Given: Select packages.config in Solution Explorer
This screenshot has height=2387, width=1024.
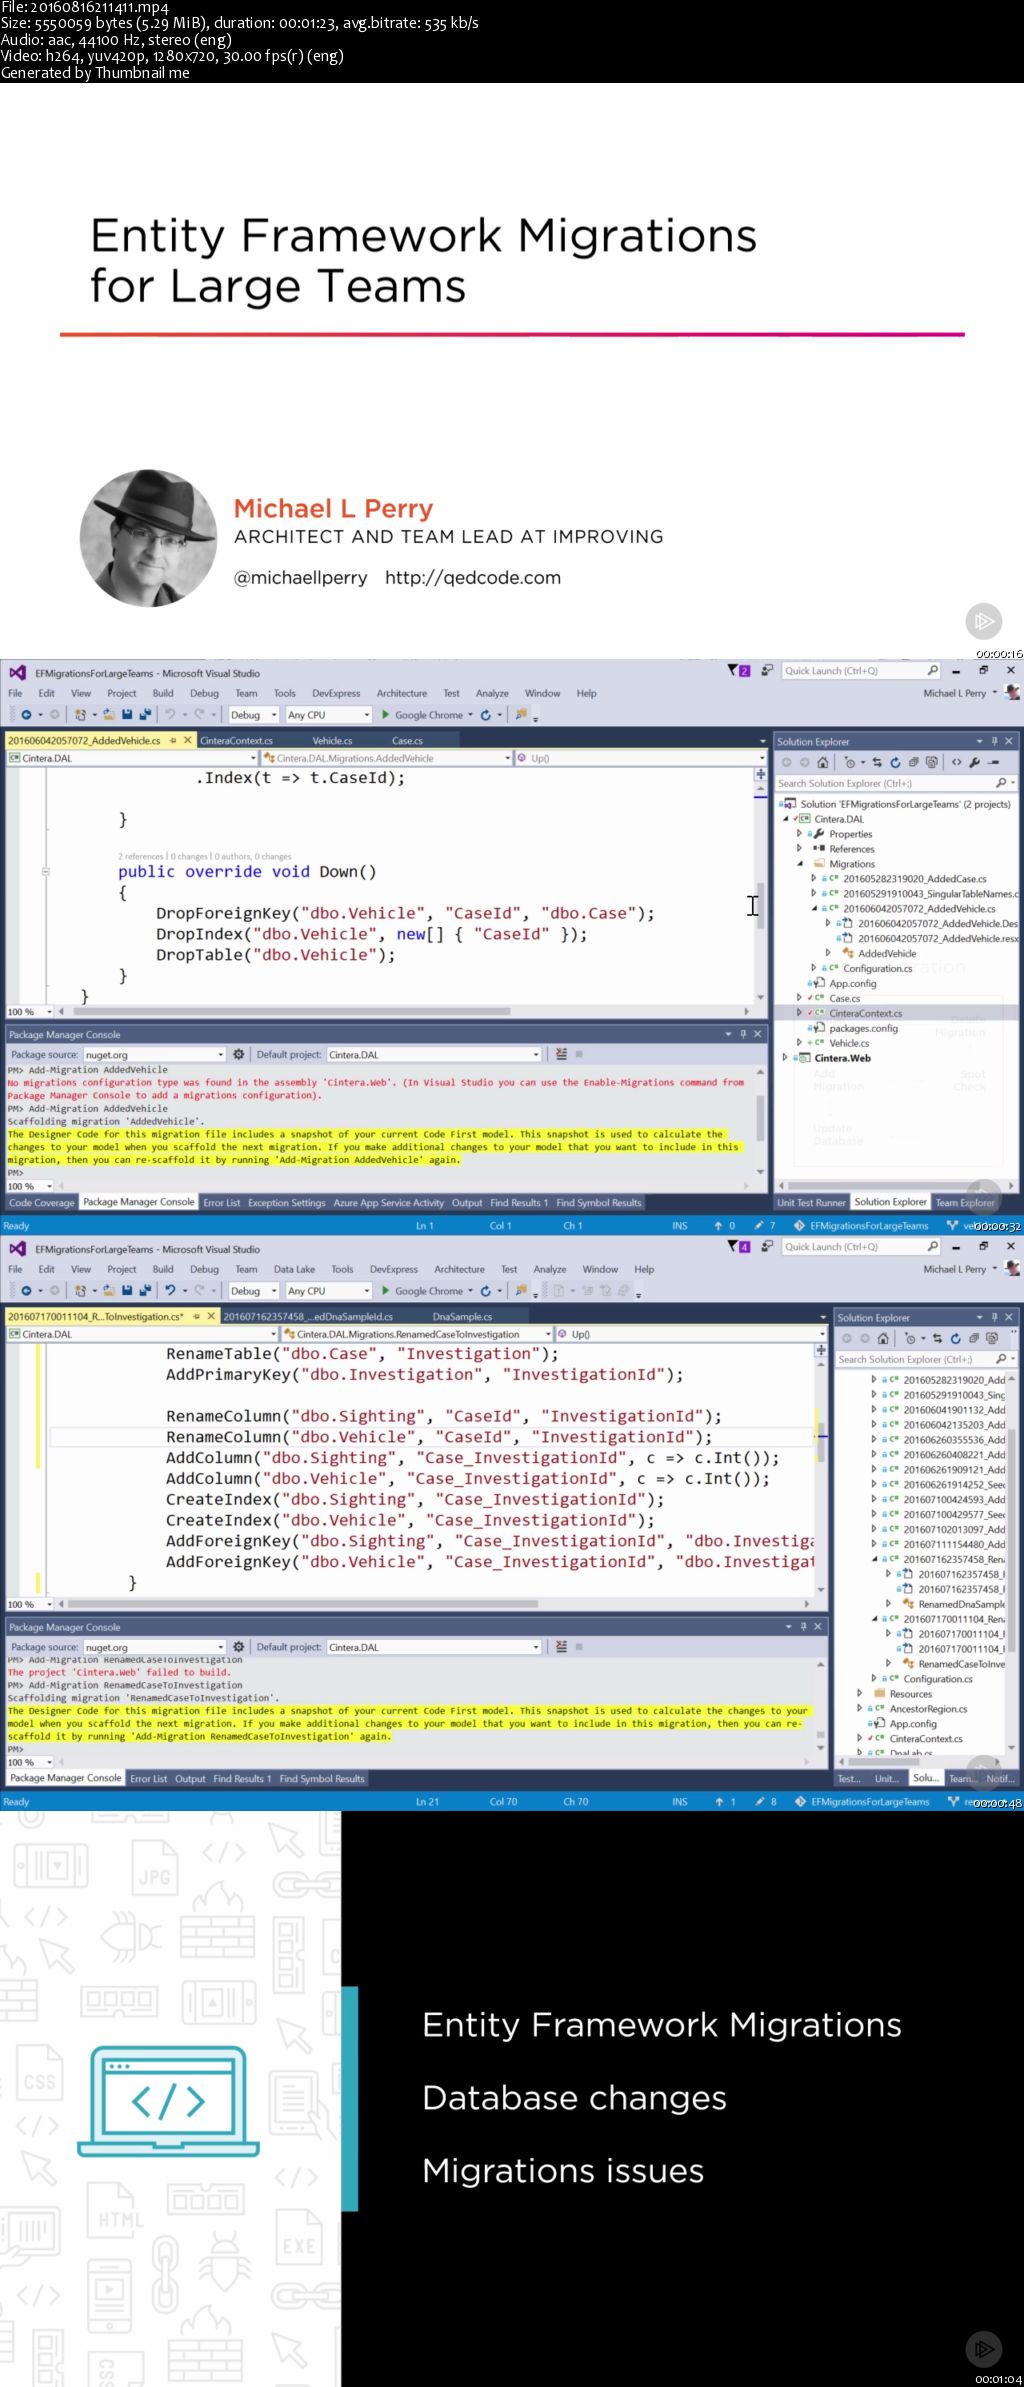Looking at the screenshot, I should 863,1028.
